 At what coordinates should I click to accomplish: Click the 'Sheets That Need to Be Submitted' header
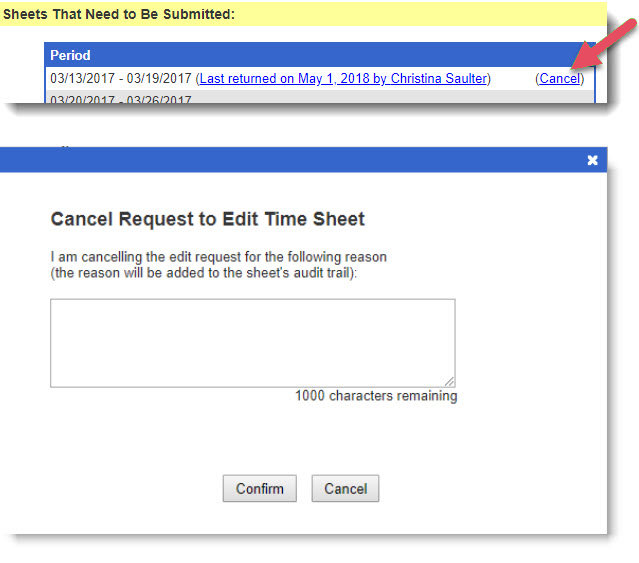click(120, 15)
